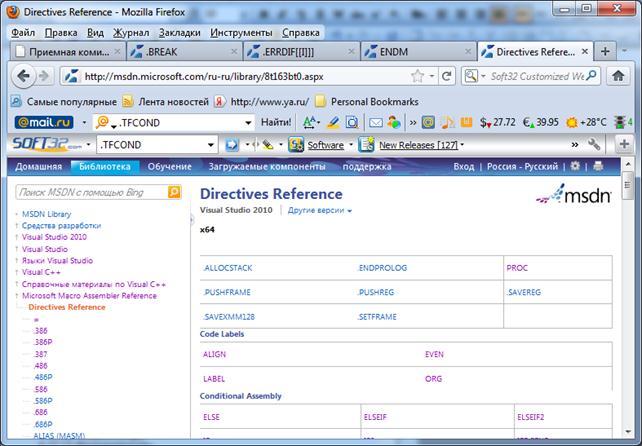Click the highlighter pen icon in Mail.ru toolbar
This screenshot has height=446, width=642.
(x=333, y=122)
